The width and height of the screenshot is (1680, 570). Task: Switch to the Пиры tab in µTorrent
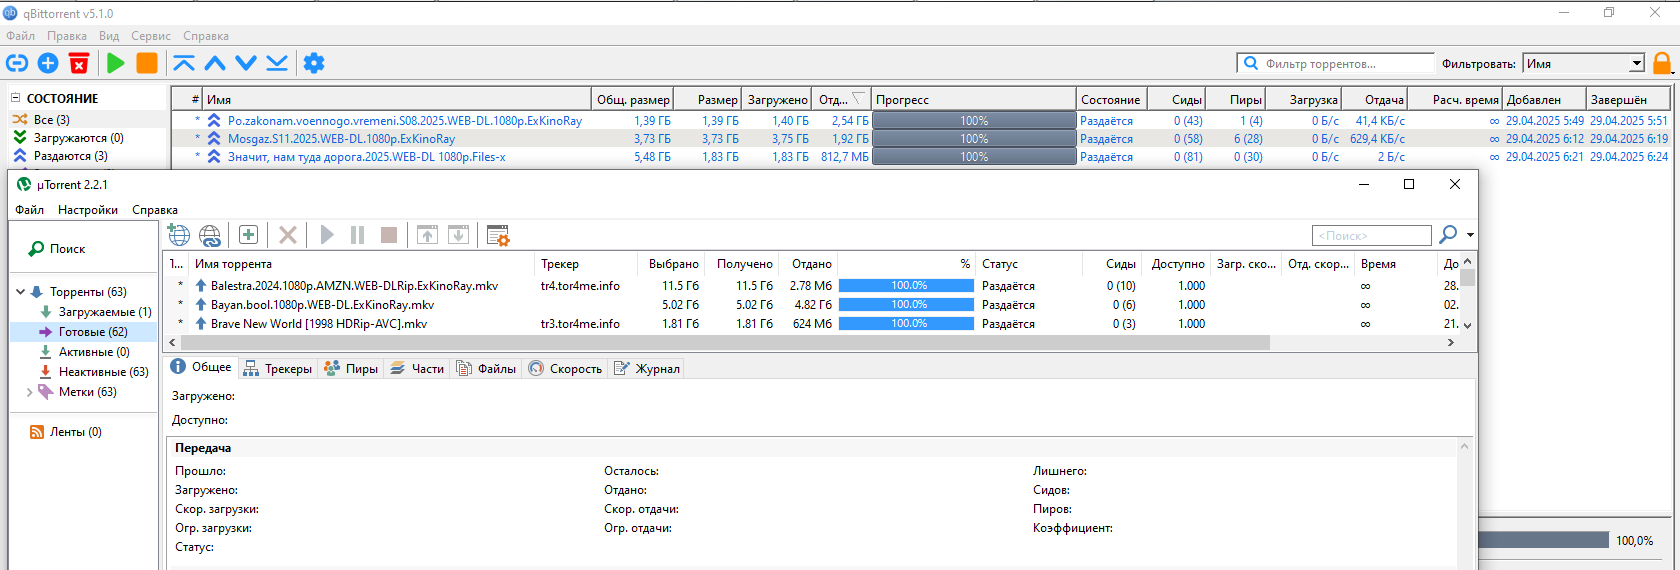[351, 369]
